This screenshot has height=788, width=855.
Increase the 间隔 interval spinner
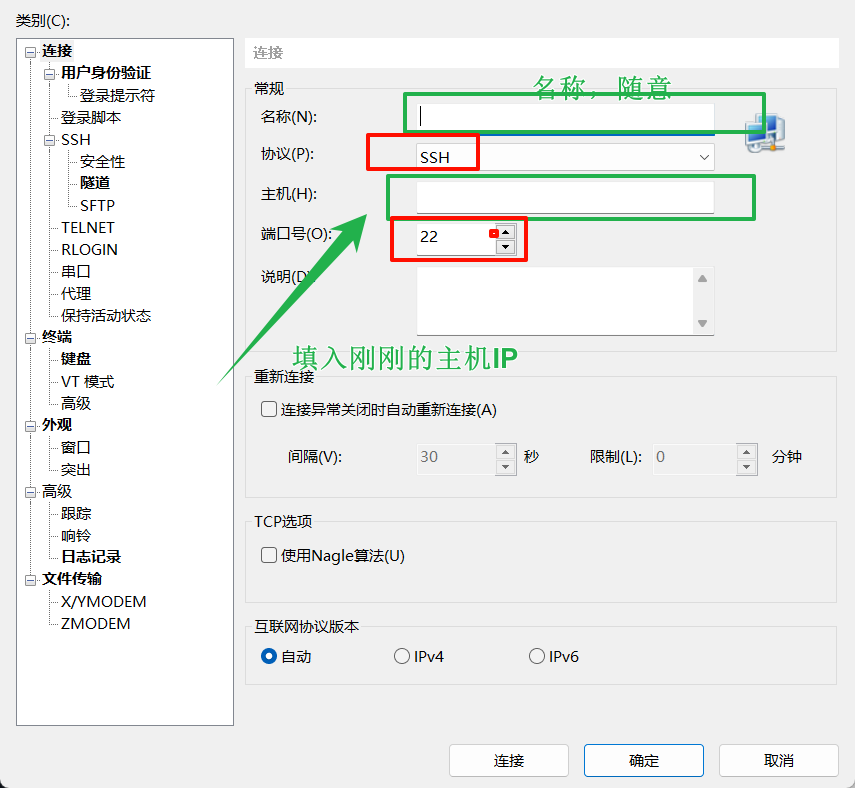(x=505, y=452)
